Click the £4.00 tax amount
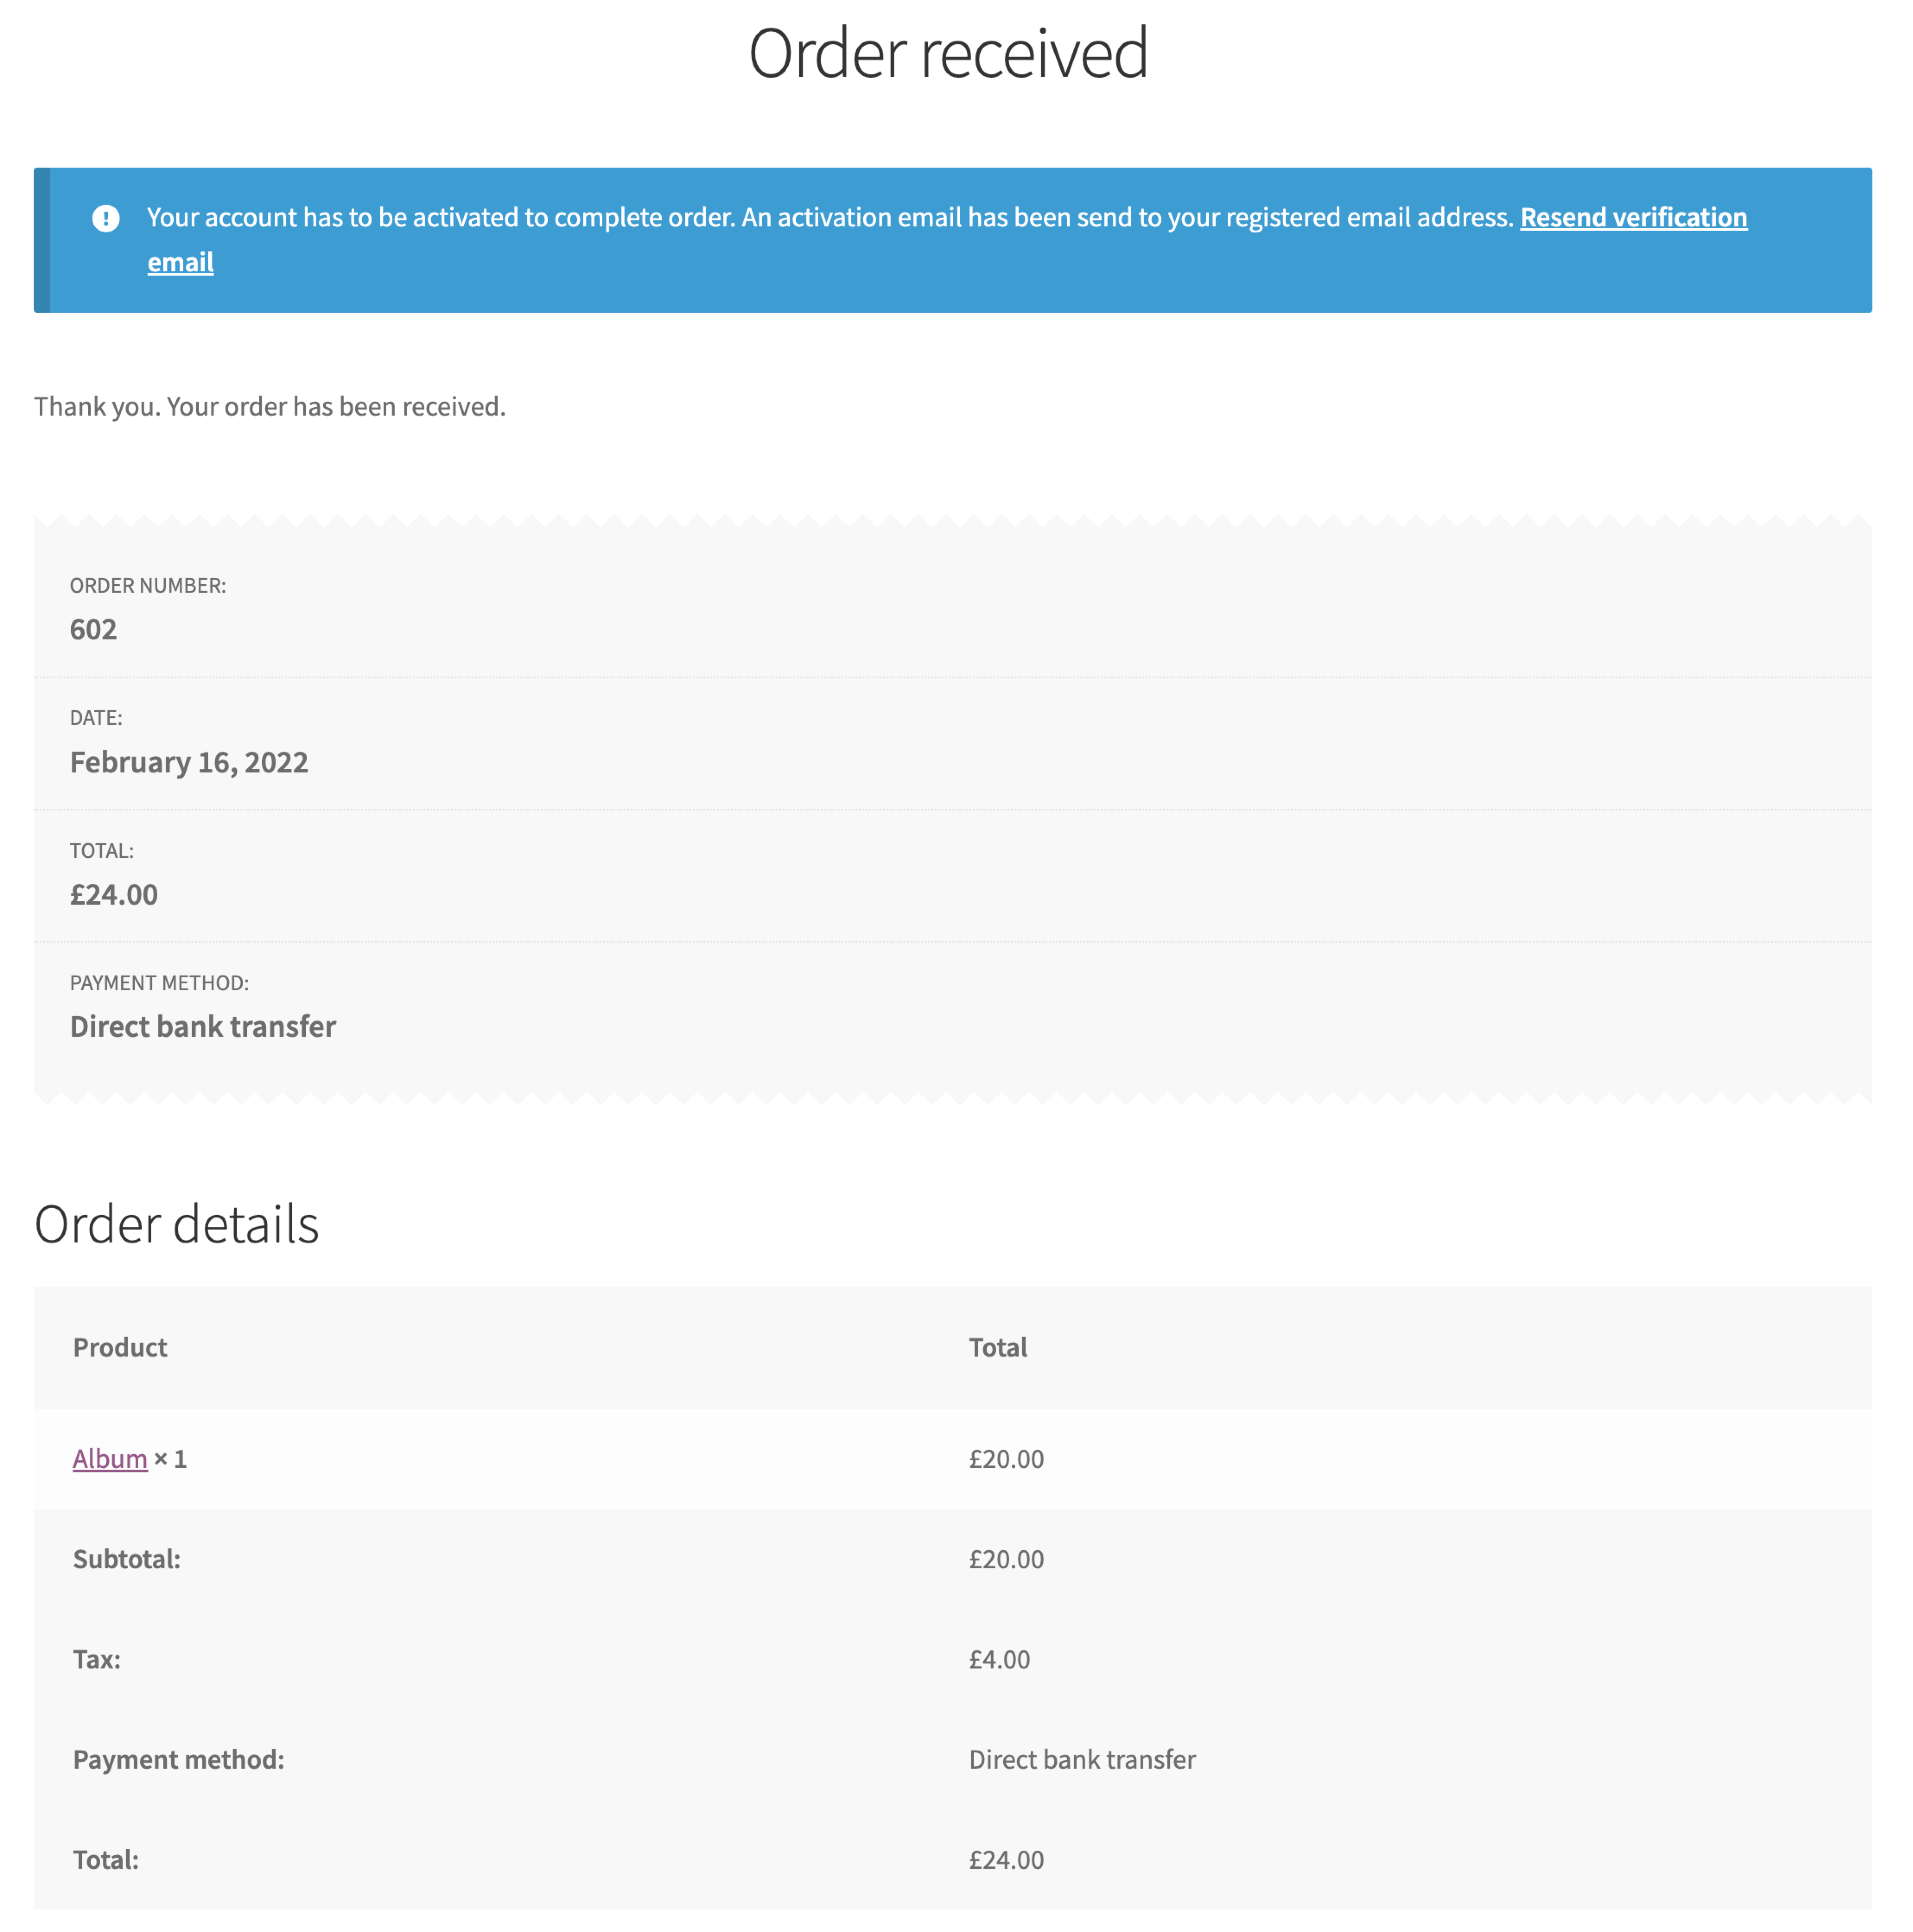The height and width of the screenshot is (1932, 1913). pos(999,1659)
